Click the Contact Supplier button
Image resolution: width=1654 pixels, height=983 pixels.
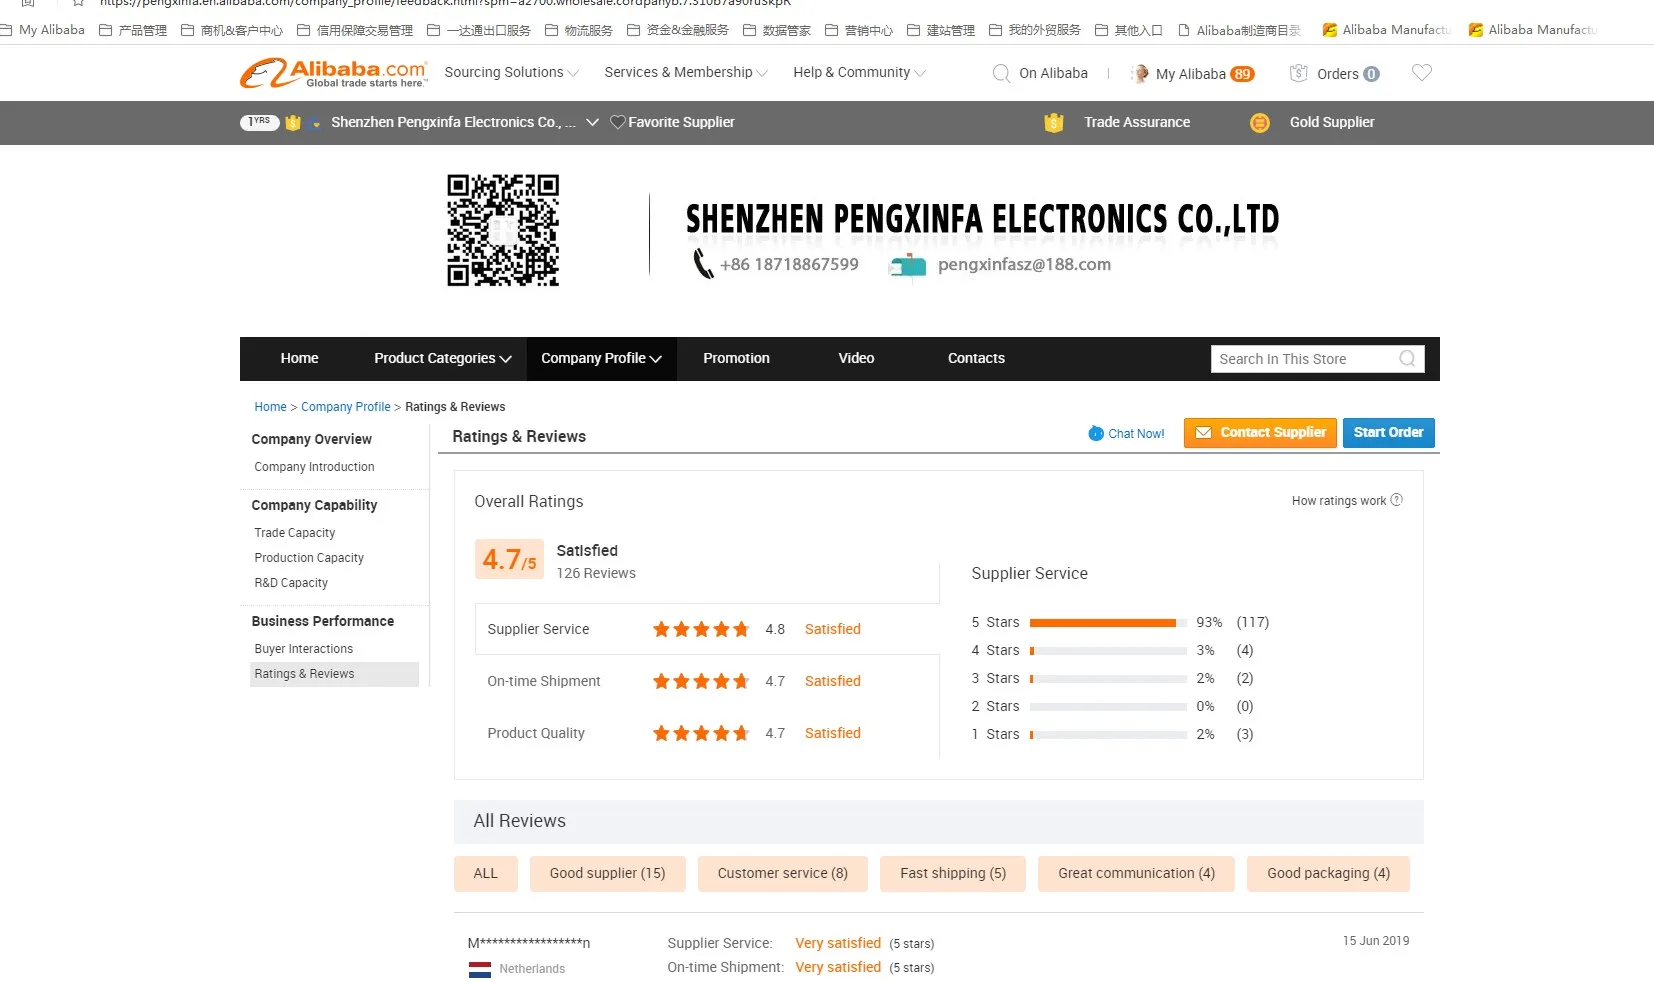(1260, 433)
